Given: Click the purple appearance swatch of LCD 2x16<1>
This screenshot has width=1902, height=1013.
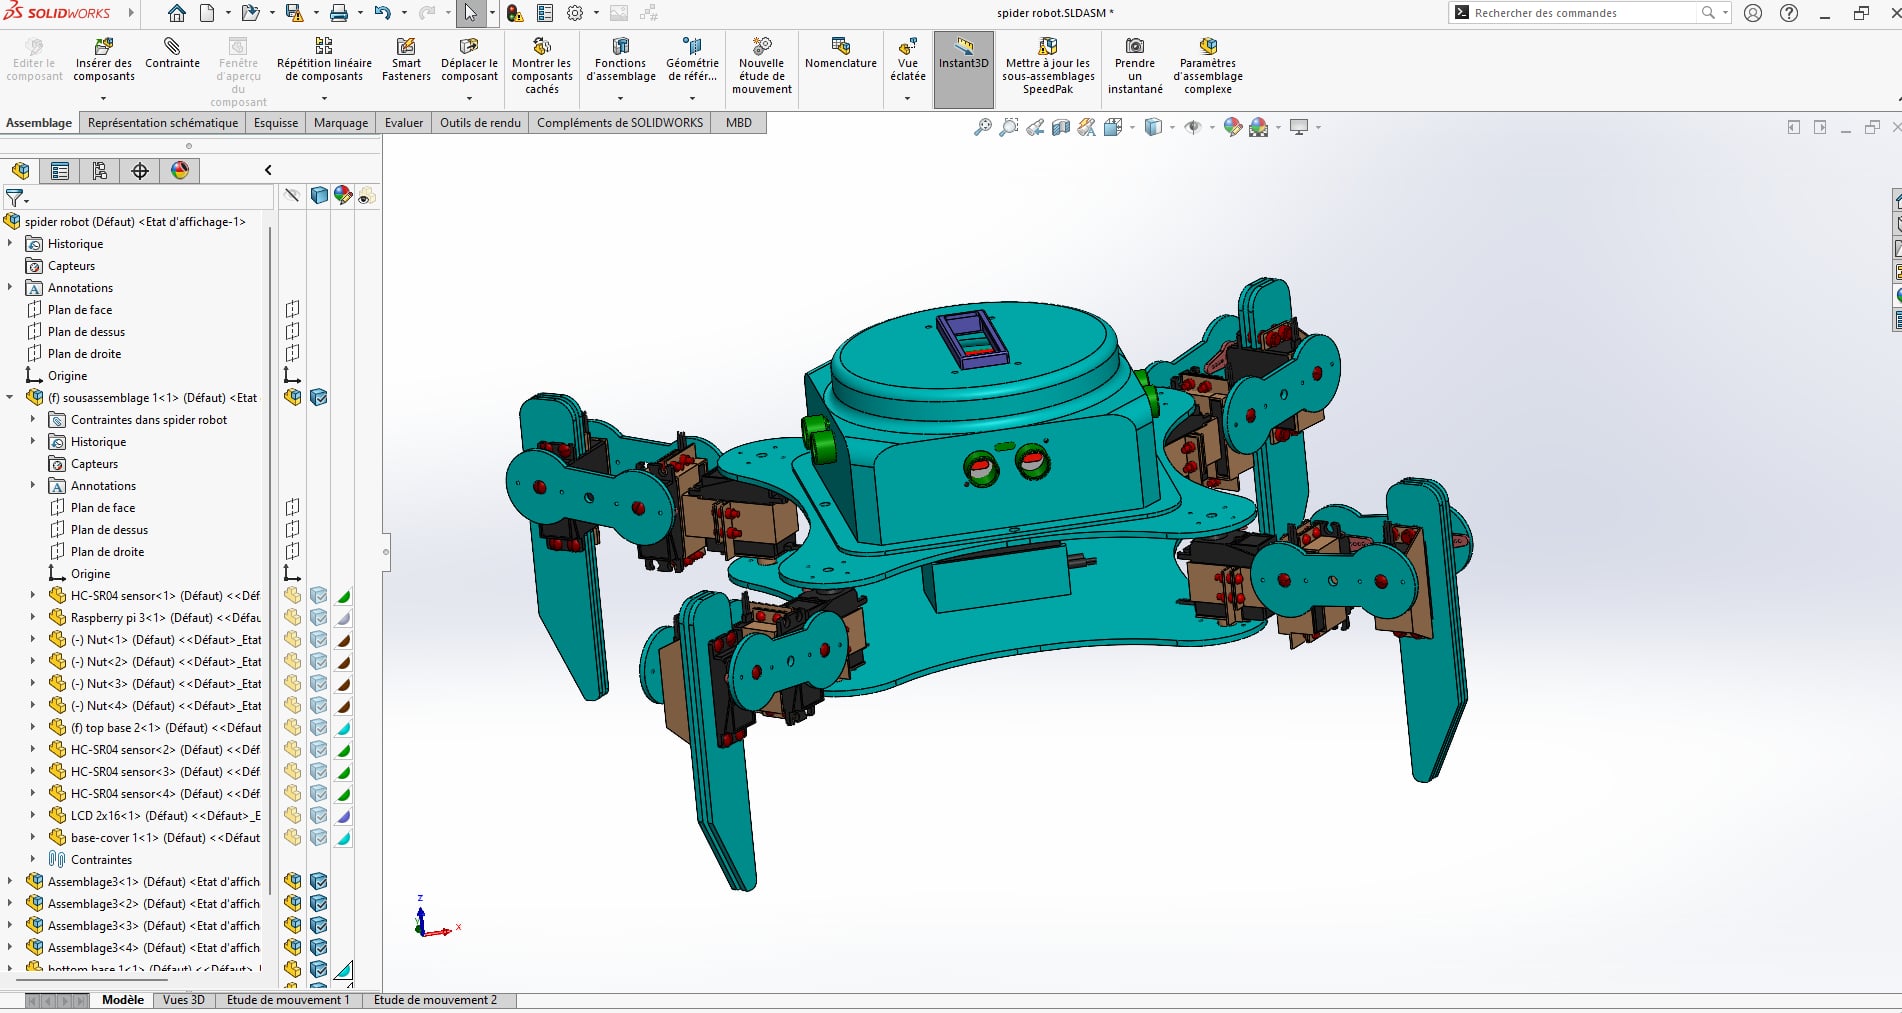Looking at the screenshot, I should click(x=343, y=816).
